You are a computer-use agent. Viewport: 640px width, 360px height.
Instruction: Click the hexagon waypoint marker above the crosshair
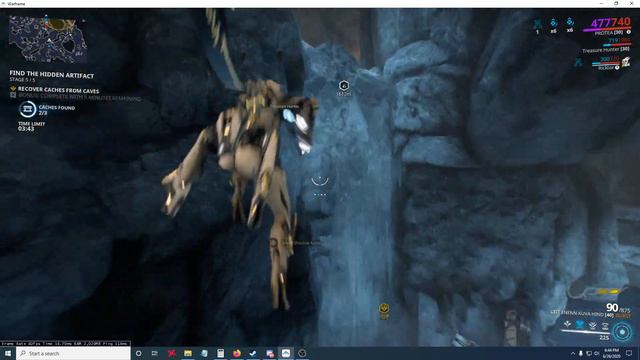tap(344, 86)
